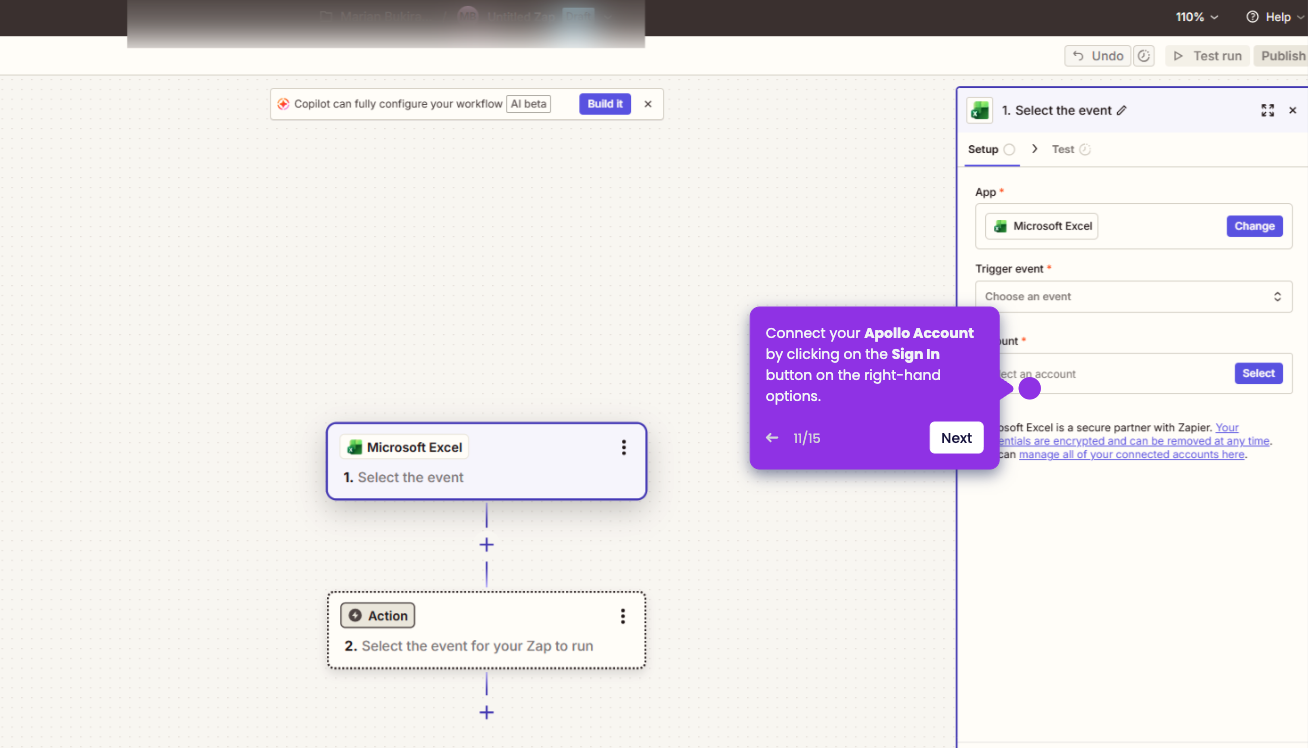Image resolution: width=1308 pixels, height=748 pixels.
Task: Click the Copilot icon in banner
Action: click(x=284, y=104)
